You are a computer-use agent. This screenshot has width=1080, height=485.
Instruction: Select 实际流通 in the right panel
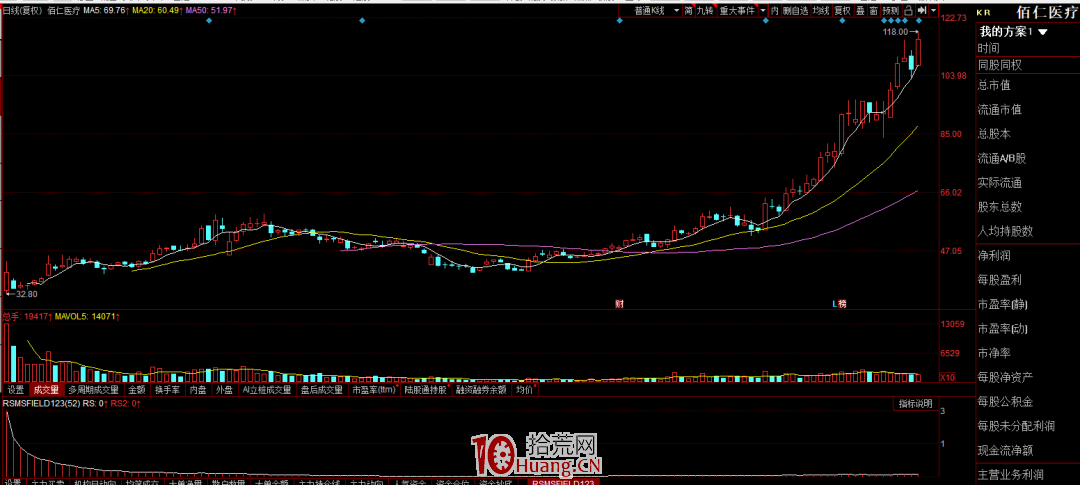[999, 183]
